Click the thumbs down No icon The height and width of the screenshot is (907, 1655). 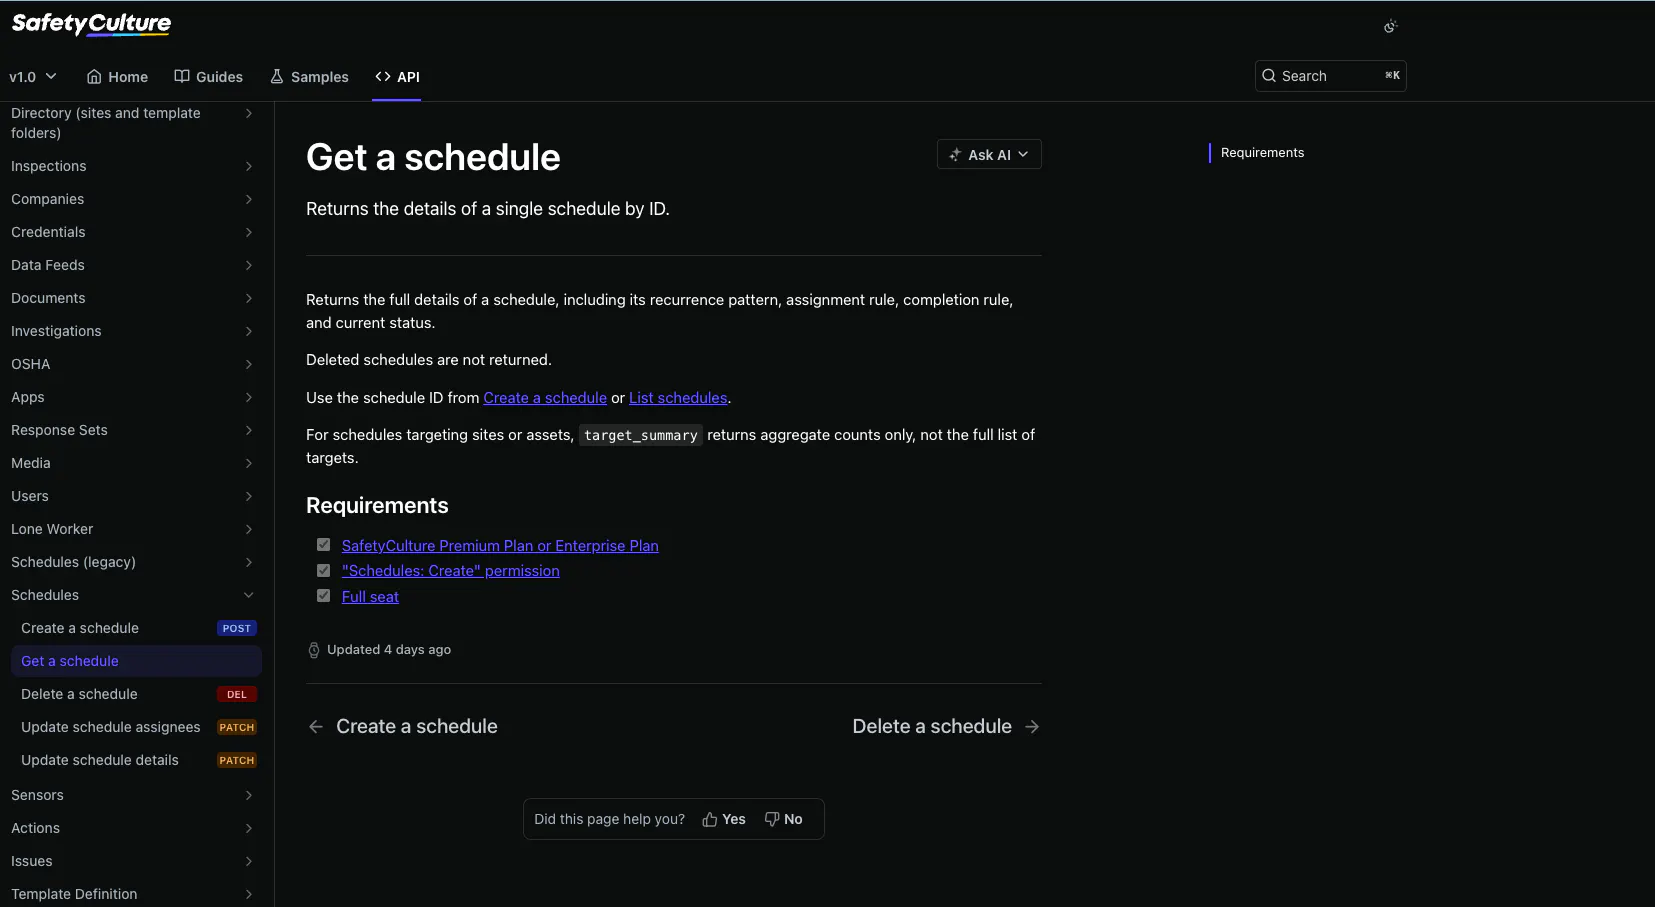point(772,819)
